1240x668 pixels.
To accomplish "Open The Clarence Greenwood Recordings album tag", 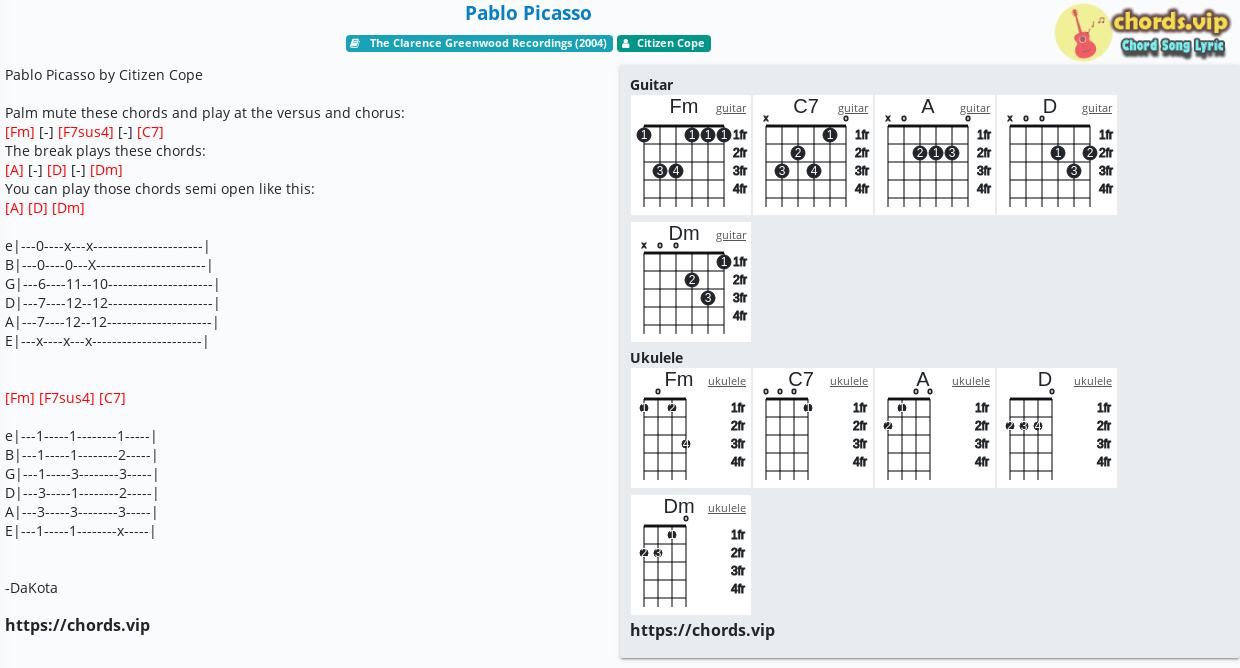I will point(488,43).
